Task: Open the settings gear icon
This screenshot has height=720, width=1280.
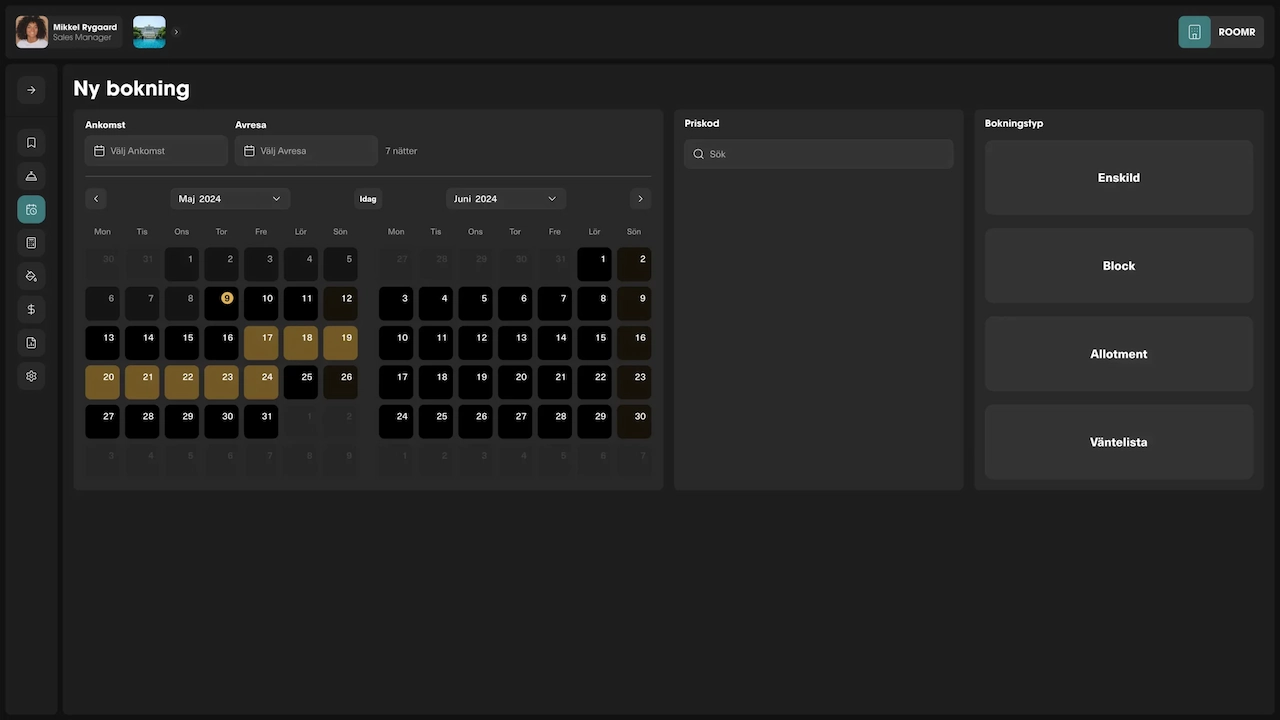Action: click(31, 376)
